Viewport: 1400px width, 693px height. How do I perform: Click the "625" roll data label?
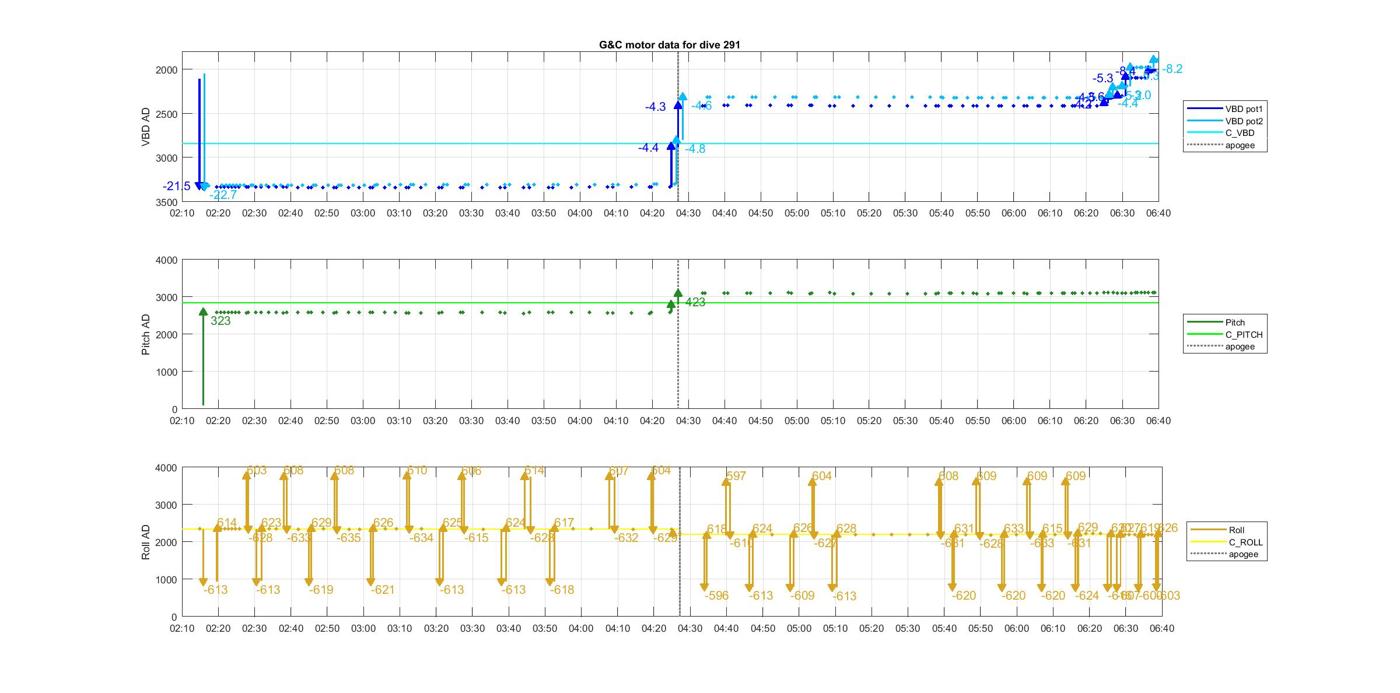tap(453, 523)
